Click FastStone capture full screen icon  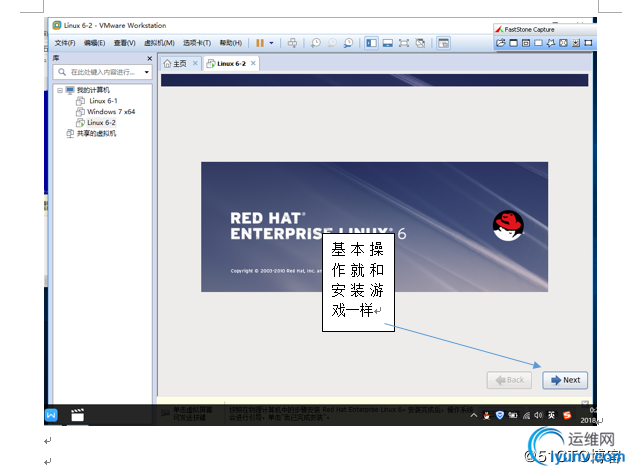(x=563, y=43)
